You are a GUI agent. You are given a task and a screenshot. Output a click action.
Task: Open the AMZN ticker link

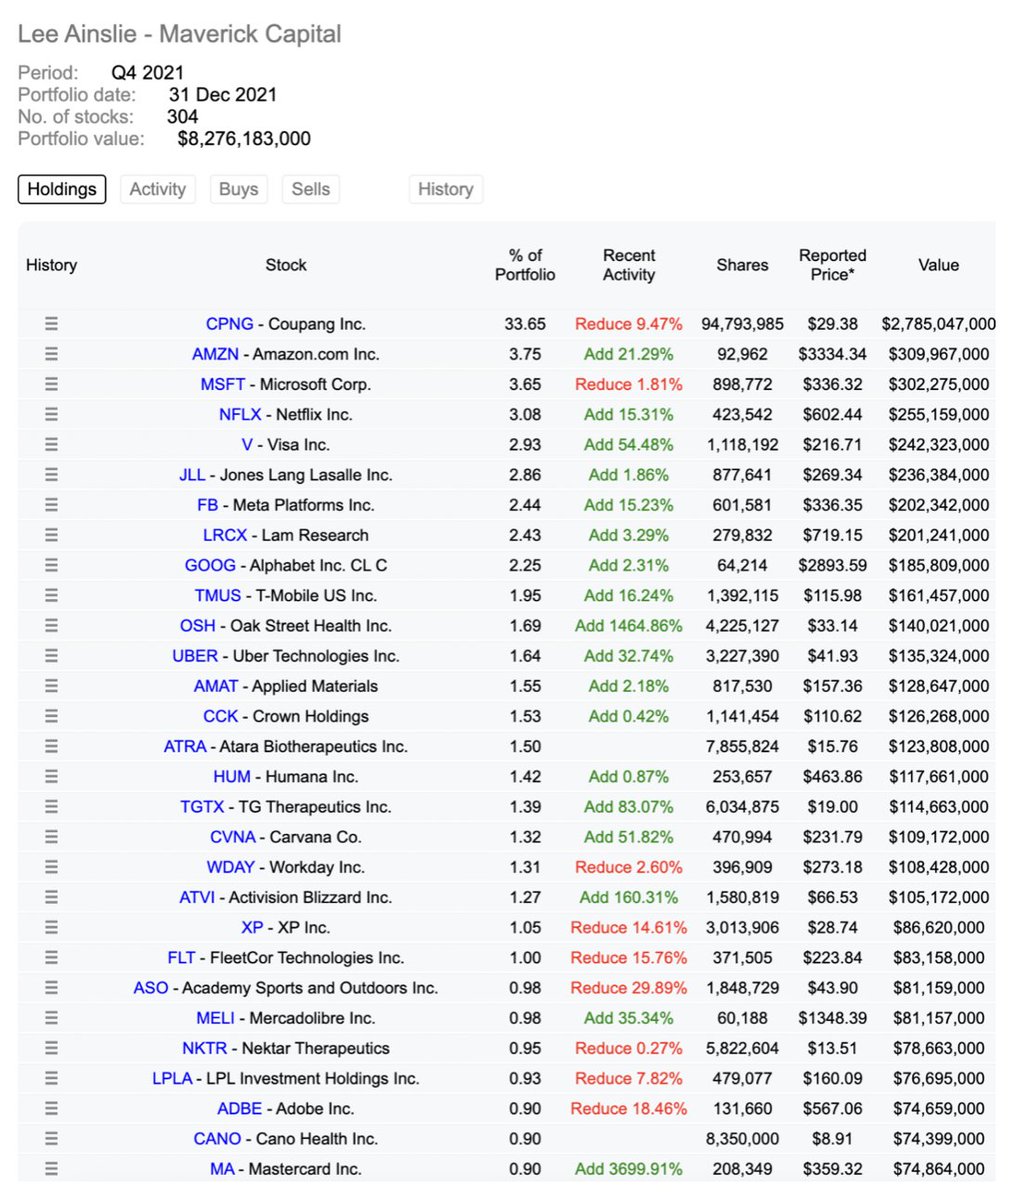[215, 354]
